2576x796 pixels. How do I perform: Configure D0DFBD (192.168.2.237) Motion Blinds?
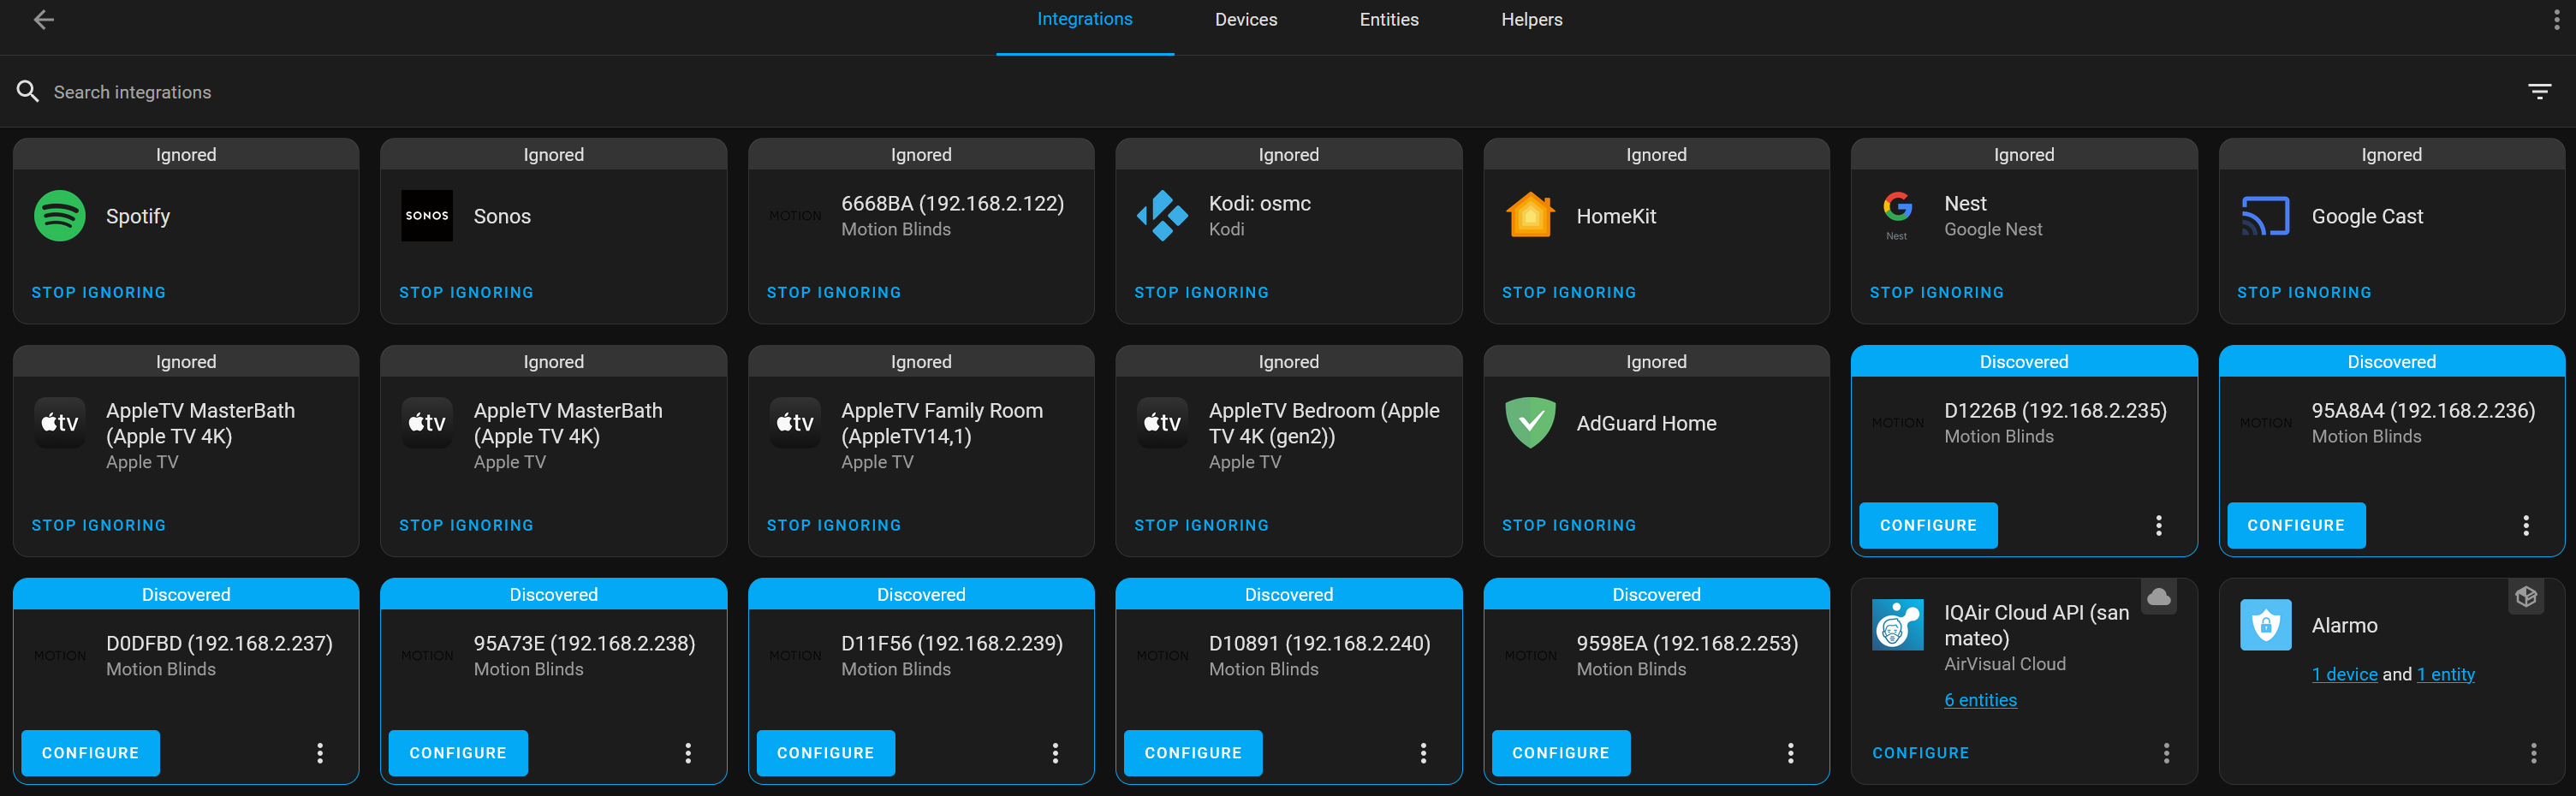coord(90,754)
